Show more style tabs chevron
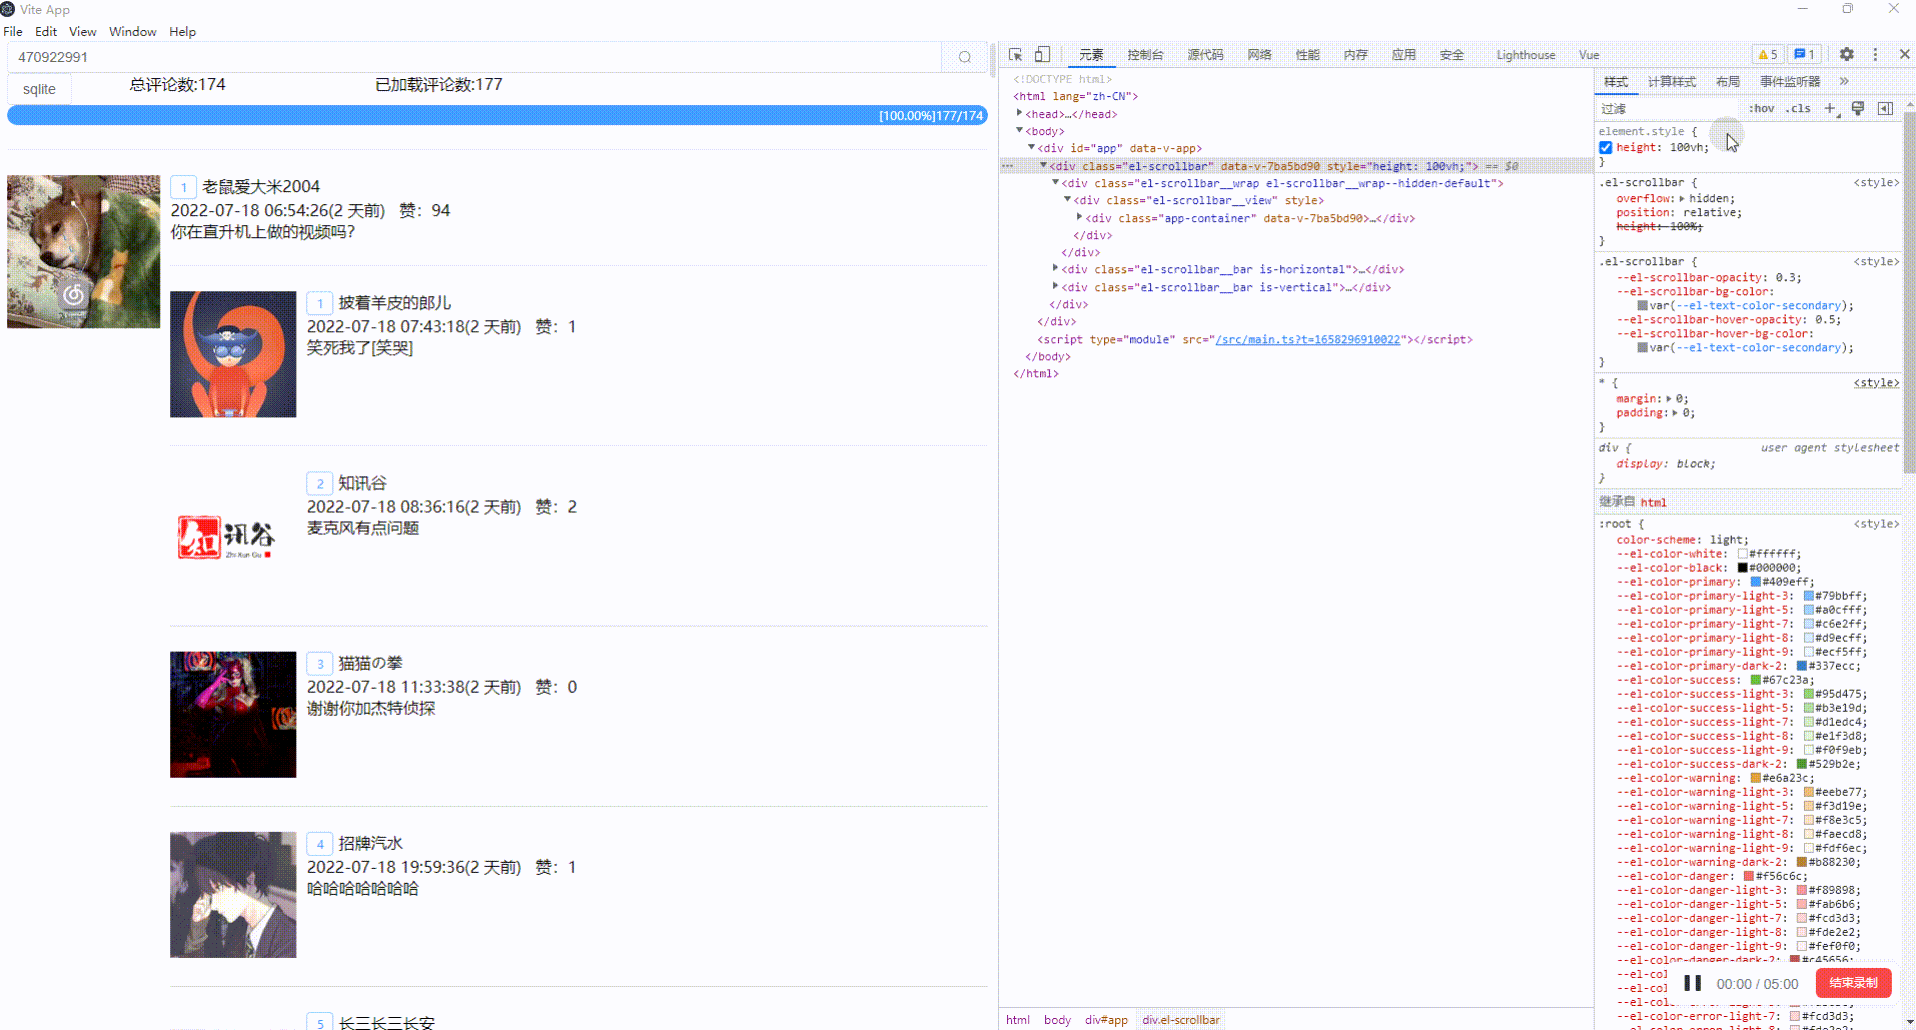The height and width of the screenshot is (1030, 1916). [x=1844, y=82]
